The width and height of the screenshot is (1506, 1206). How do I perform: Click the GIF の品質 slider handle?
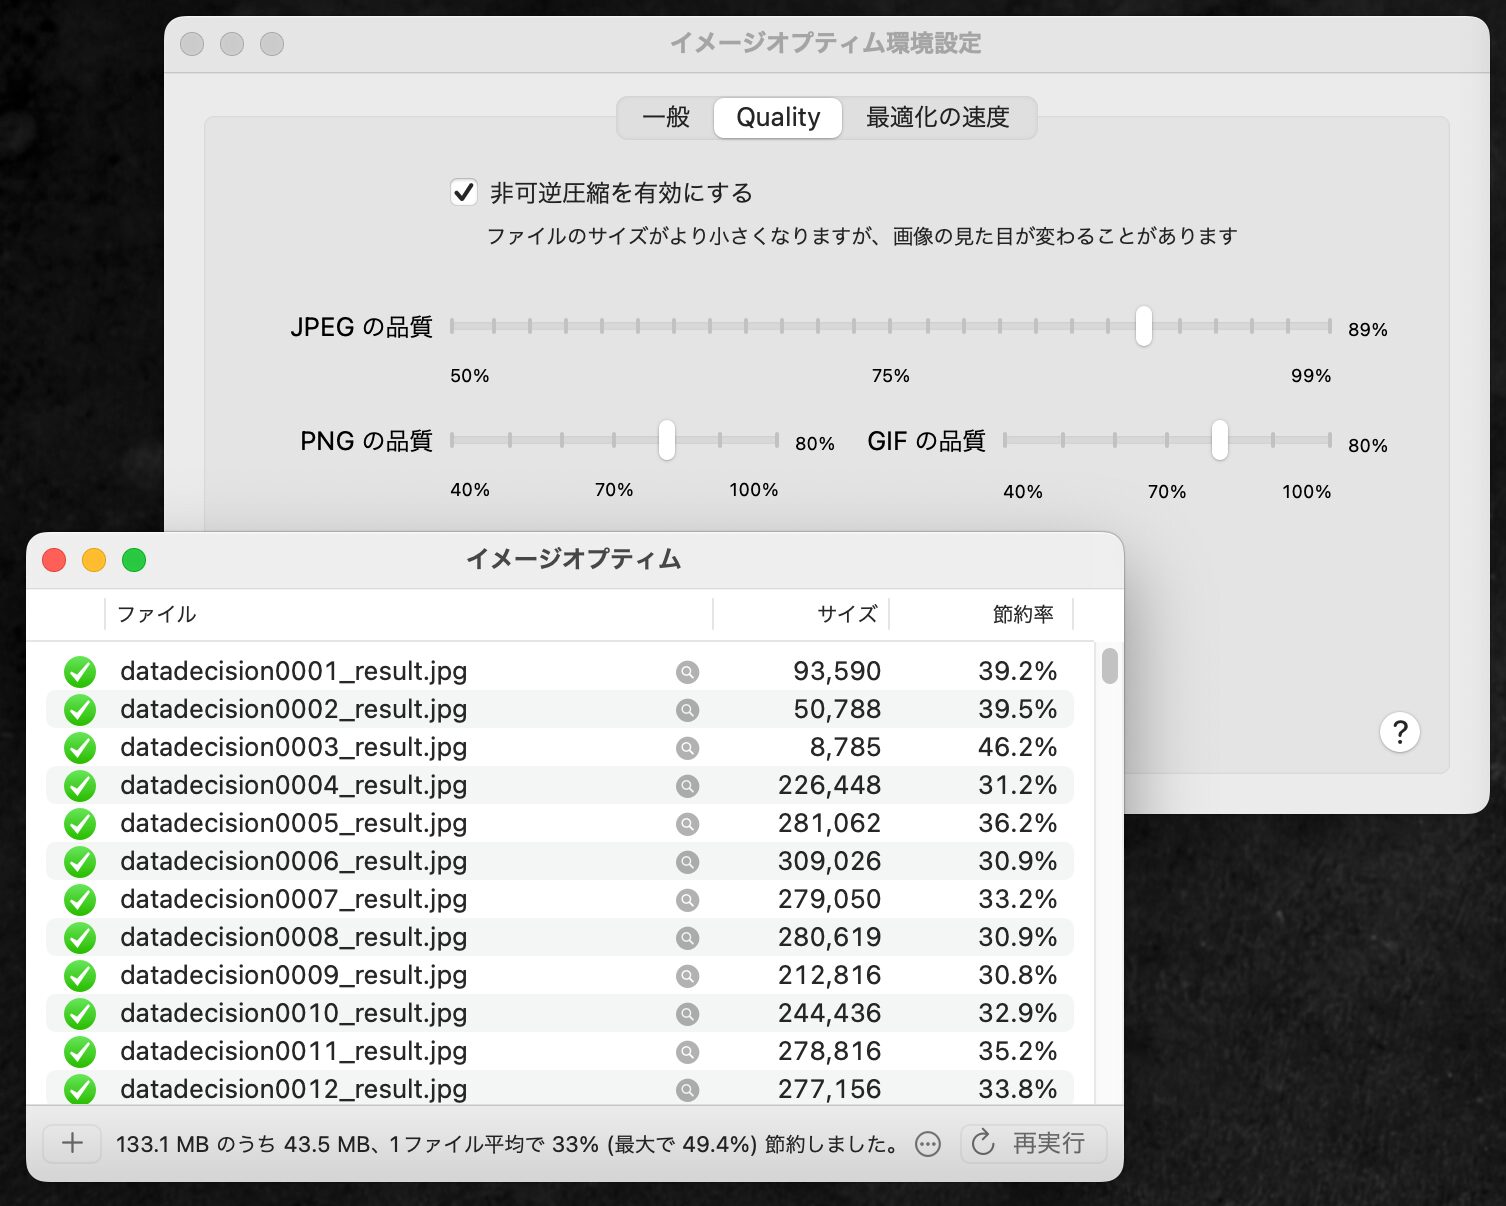coord(1219,440)
